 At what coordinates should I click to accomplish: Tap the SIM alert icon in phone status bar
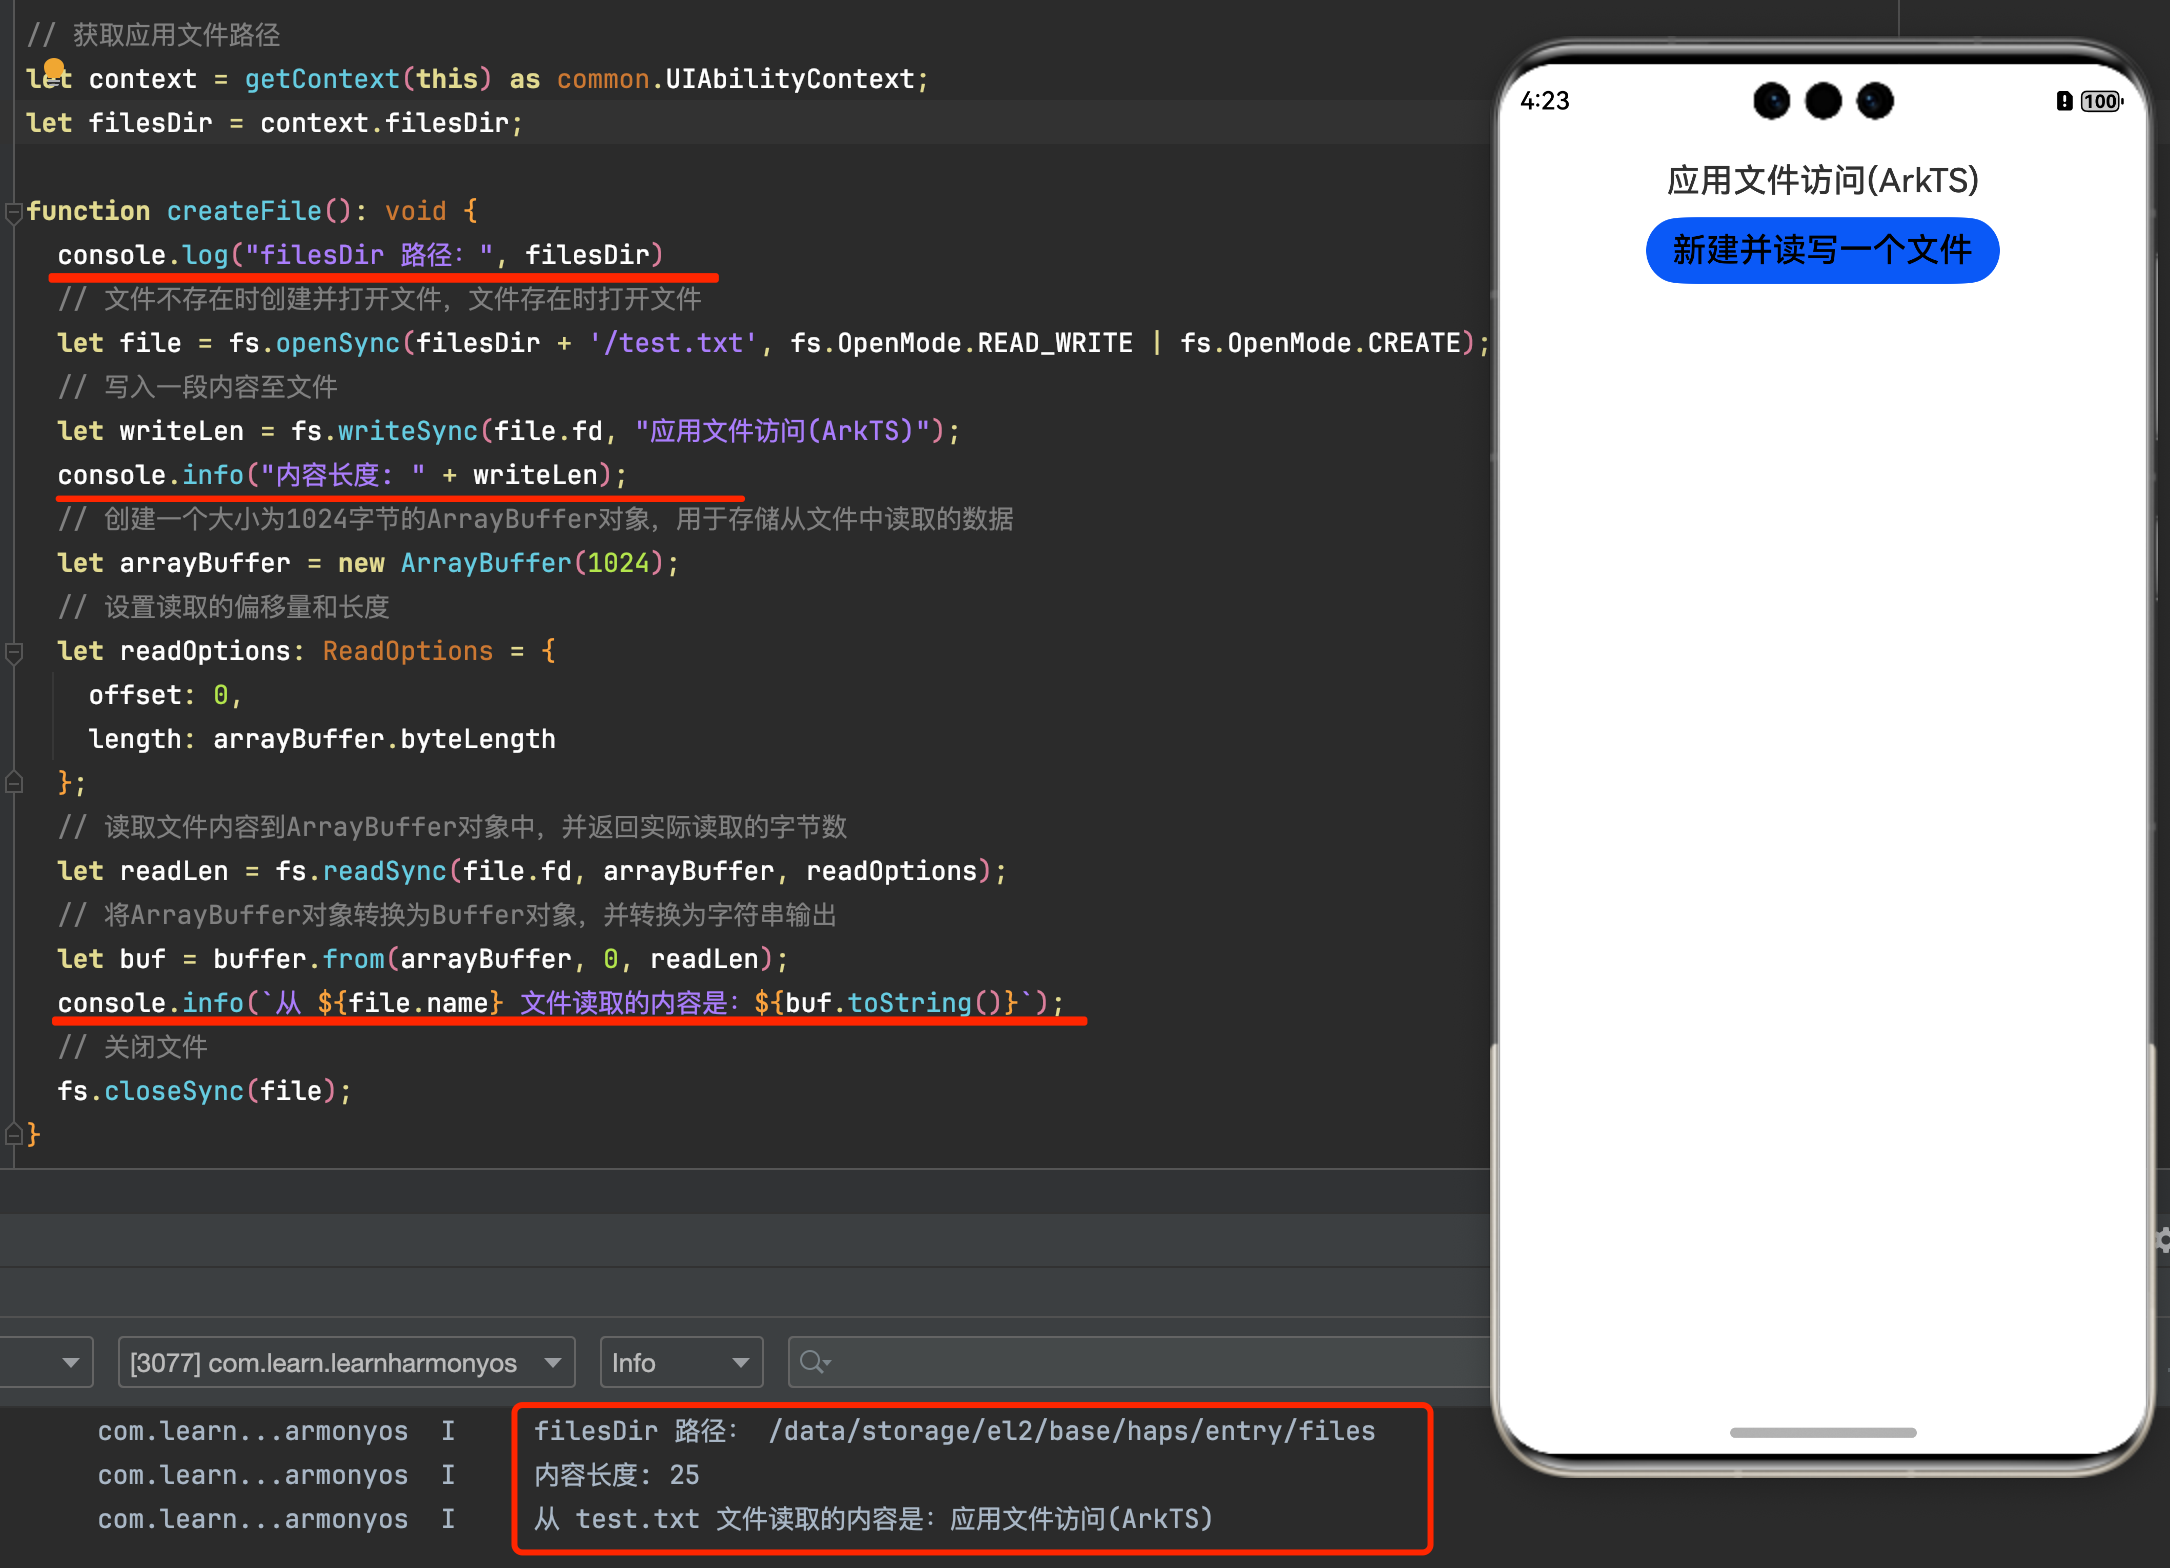point(2063,101)
